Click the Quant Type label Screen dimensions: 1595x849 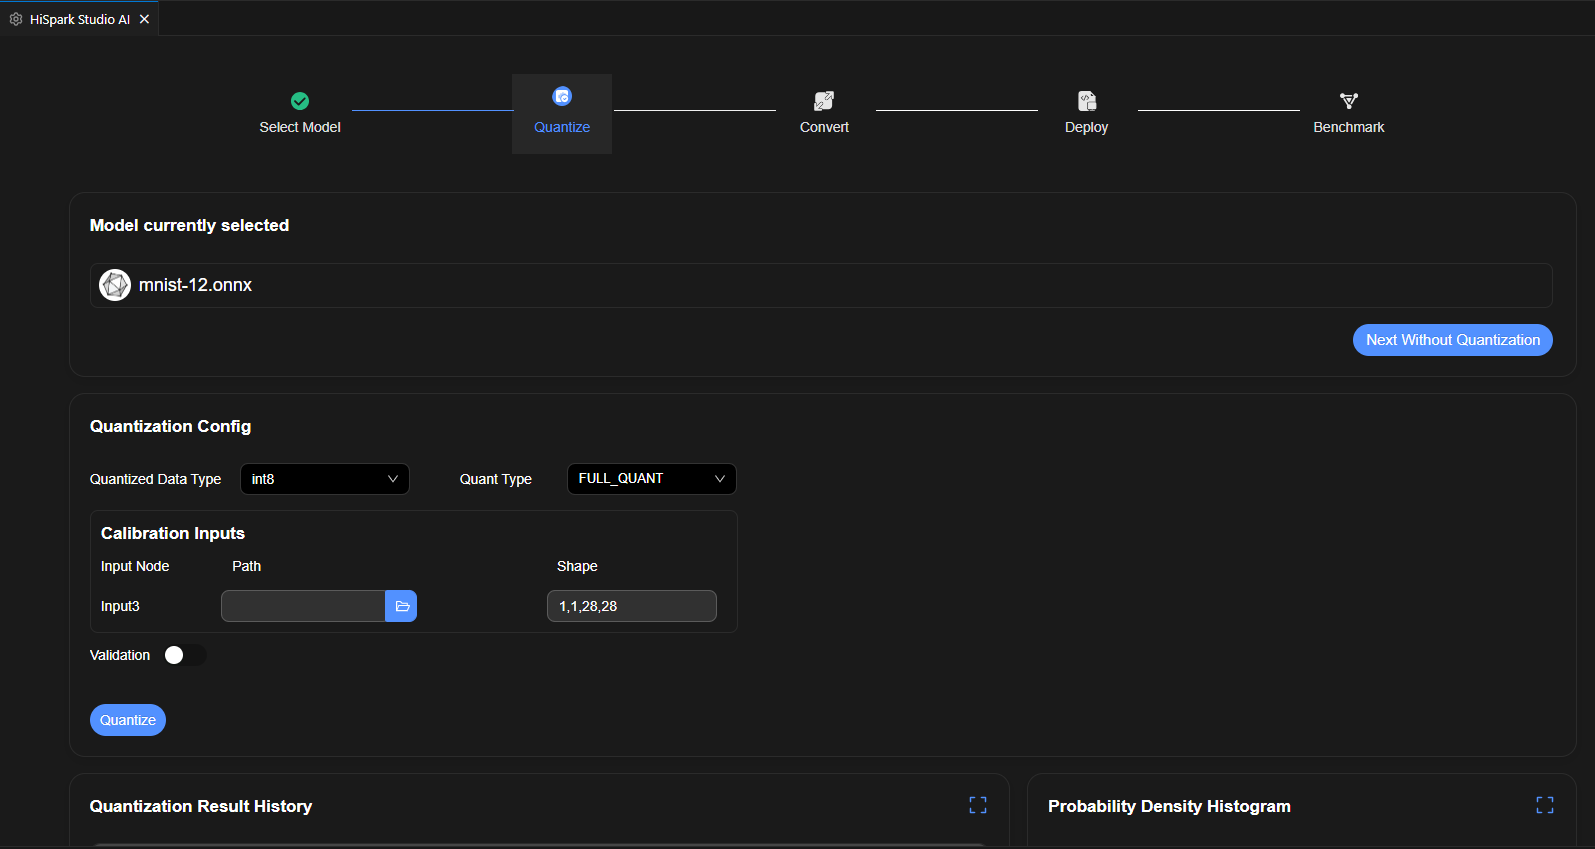point(496,479)
